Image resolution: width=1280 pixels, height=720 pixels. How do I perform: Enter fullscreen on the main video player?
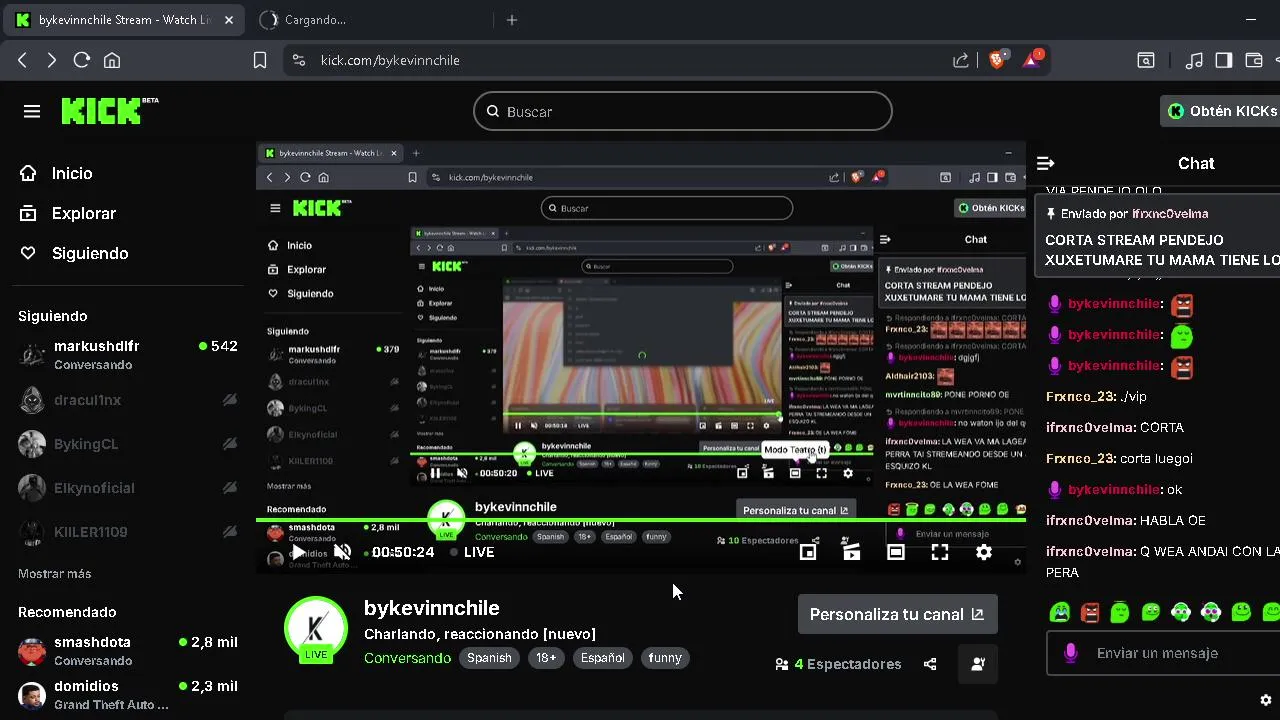pyautogui.click(x=940, y=552)
